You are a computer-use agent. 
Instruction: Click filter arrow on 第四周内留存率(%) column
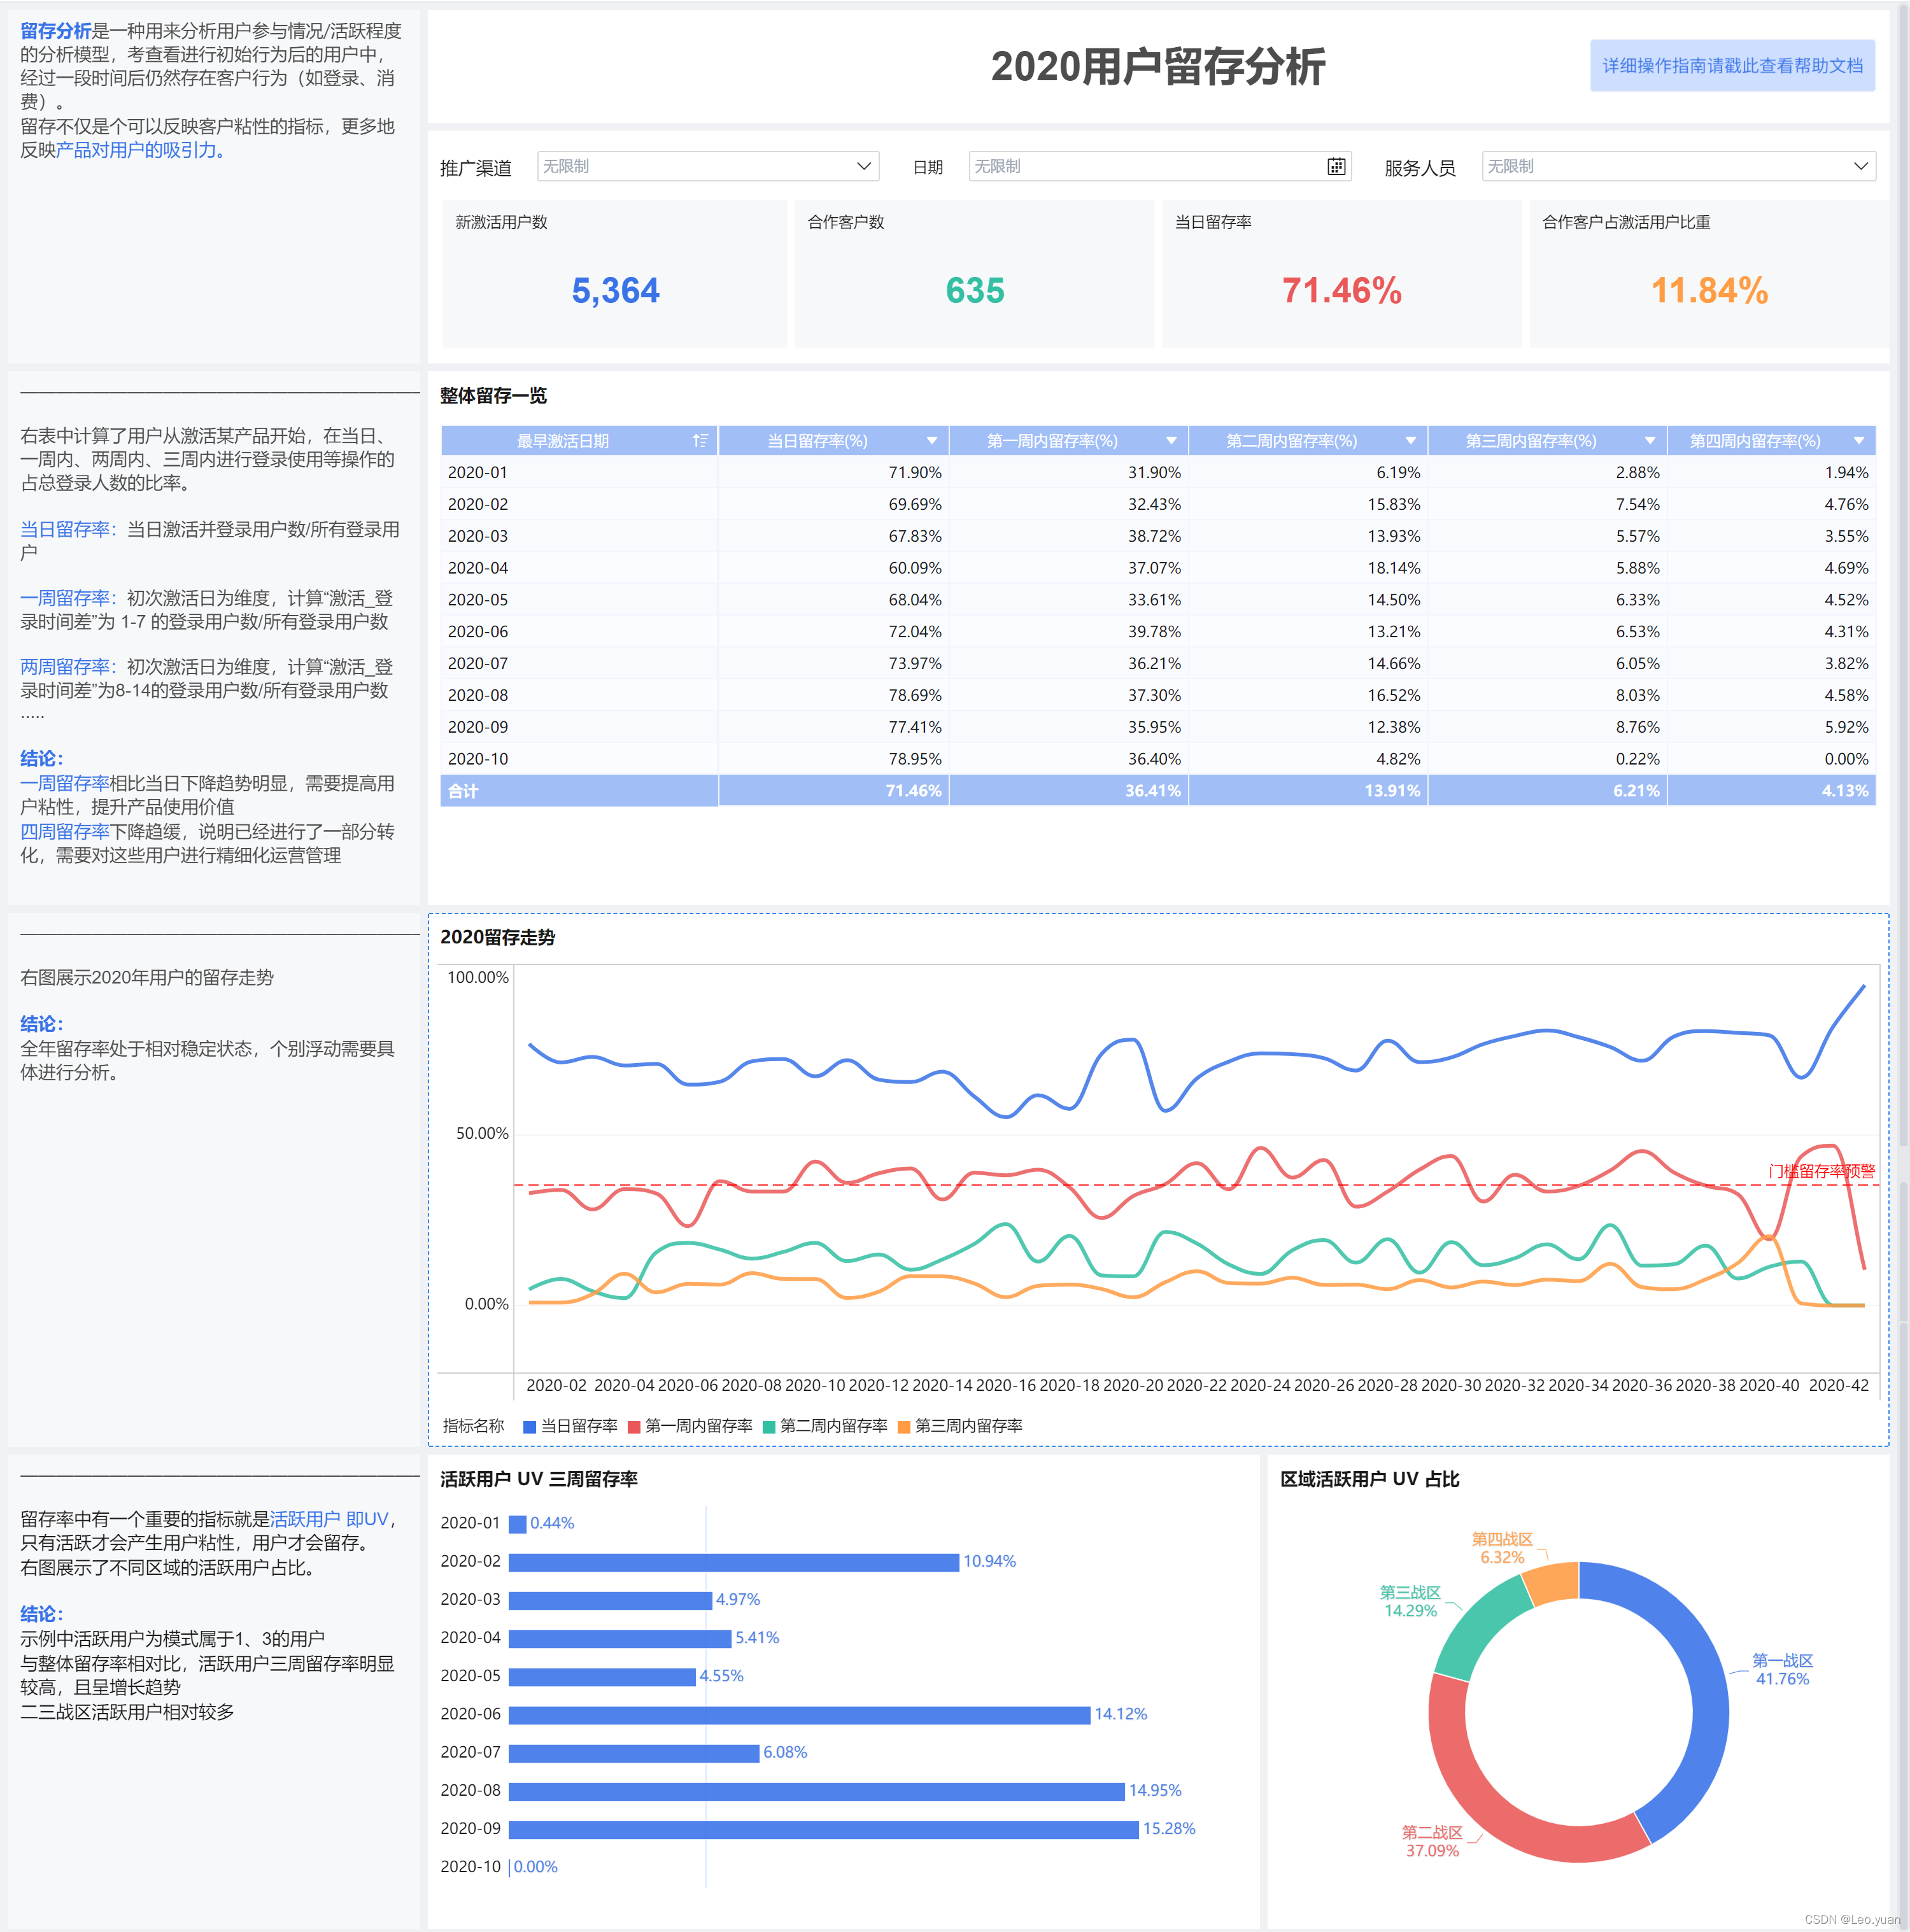coord(1859,441)
